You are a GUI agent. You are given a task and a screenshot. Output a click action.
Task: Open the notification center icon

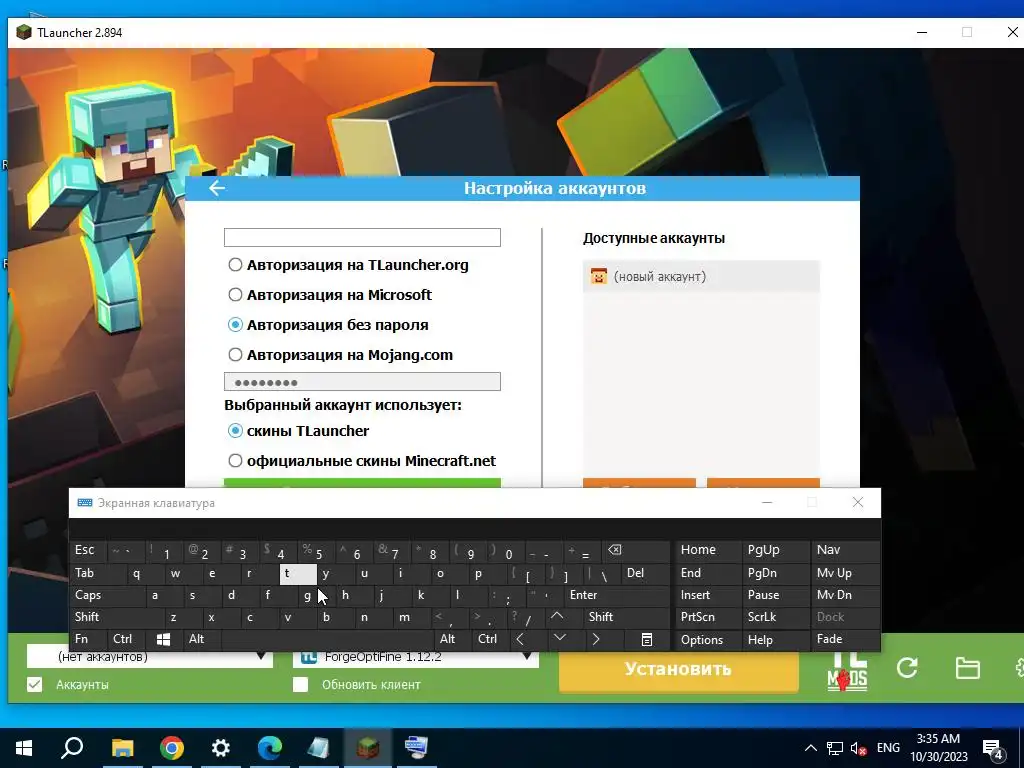[993, 748]
